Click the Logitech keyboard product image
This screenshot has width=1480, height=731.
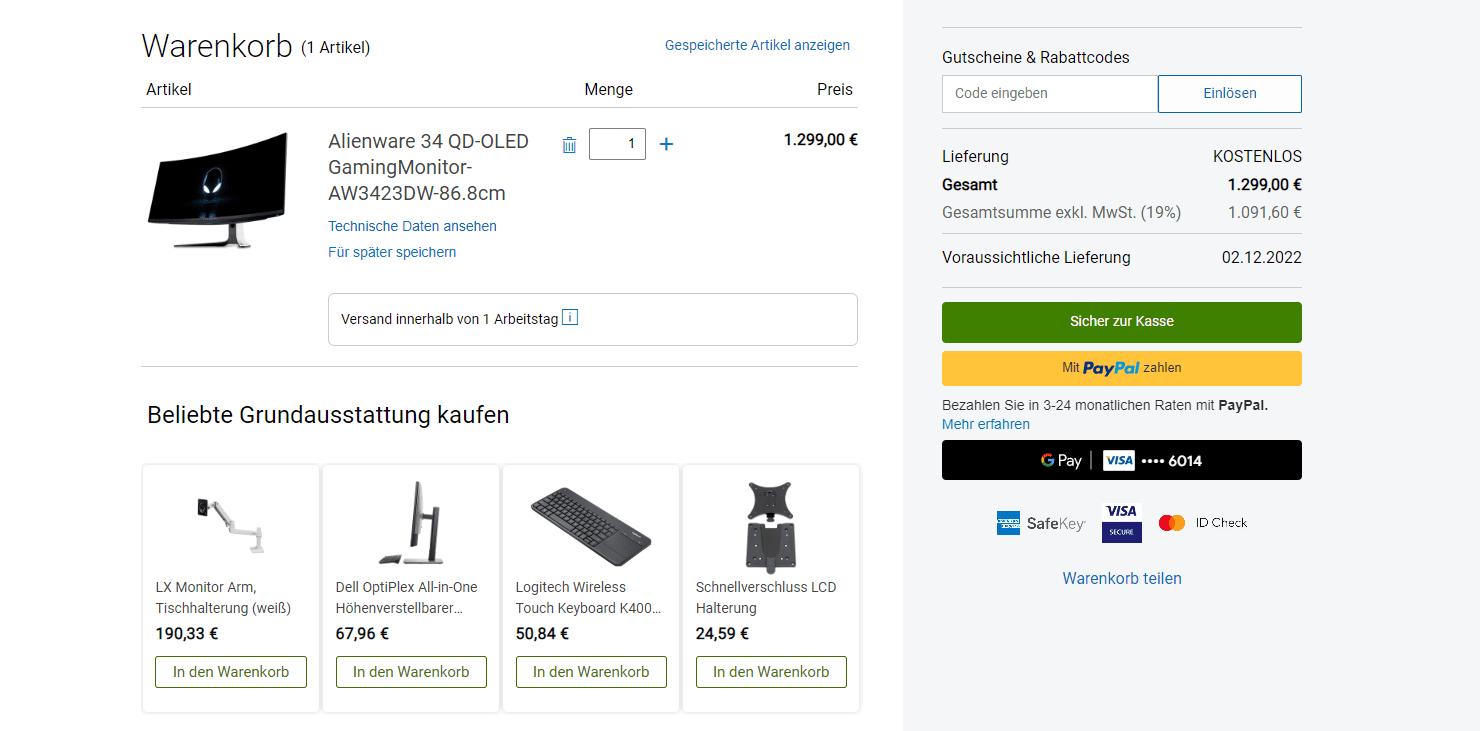coord(591,526)
